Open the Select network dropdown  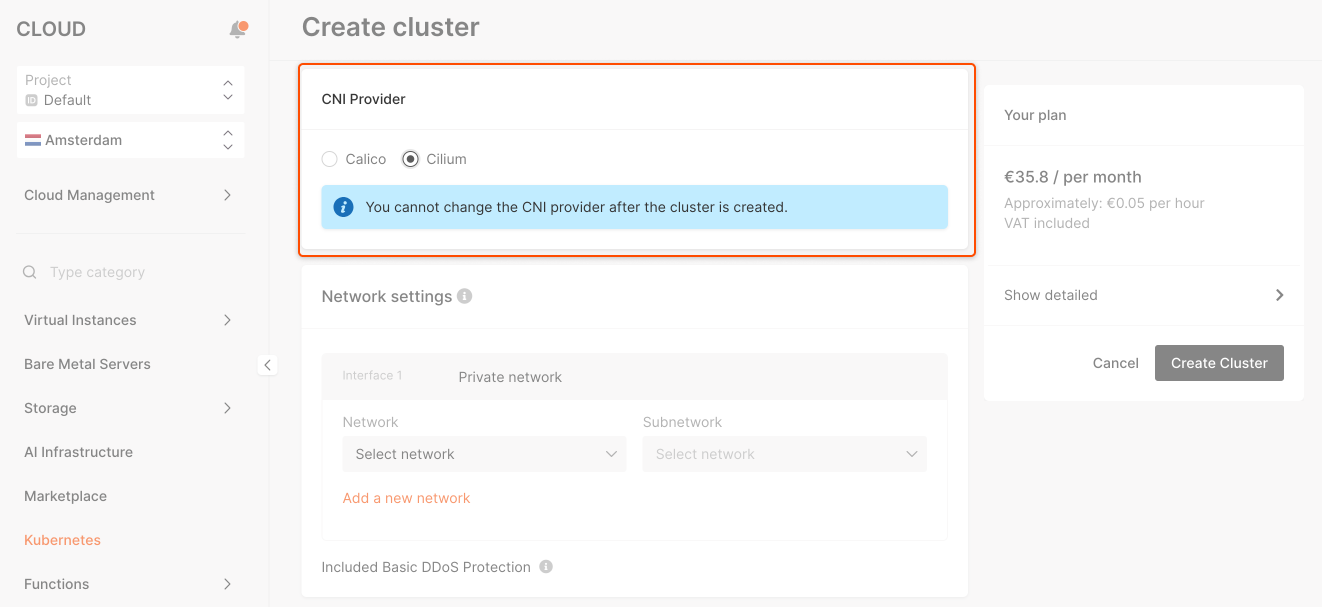[484, 454]
